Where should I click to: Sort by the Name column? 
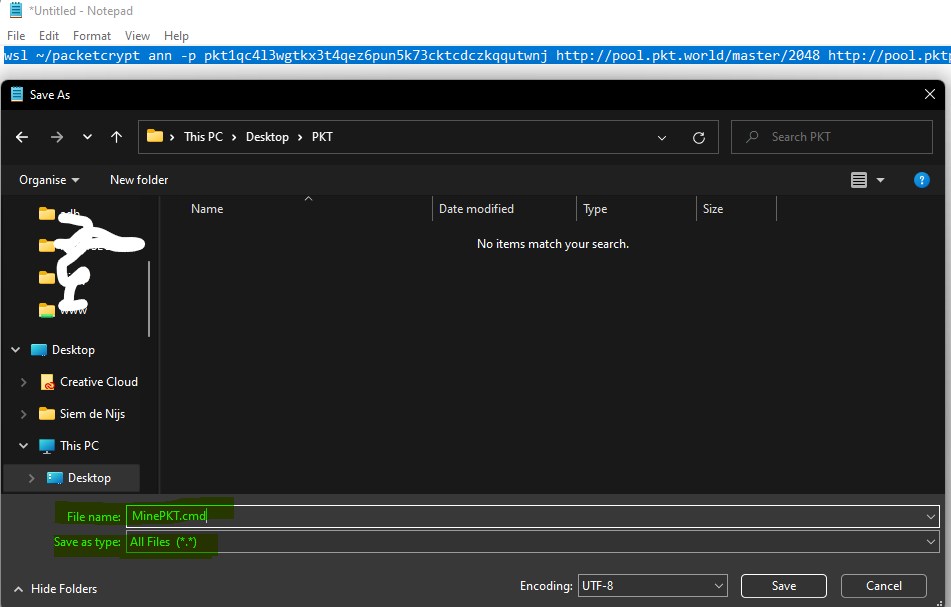207,209
